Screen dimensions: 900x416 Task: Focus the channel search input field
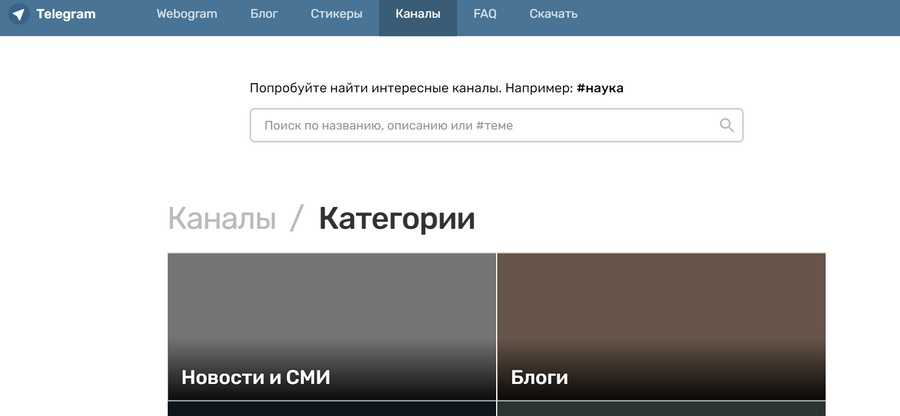pos(480,126)
